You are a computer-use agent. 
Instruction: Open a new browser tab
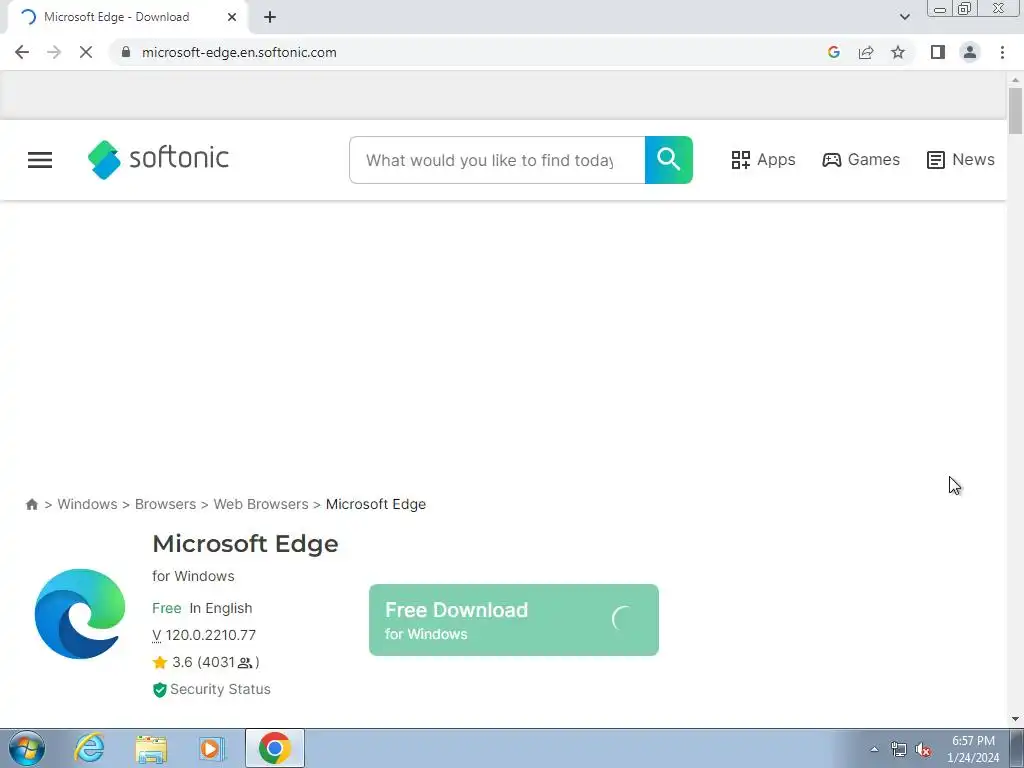(x=270, y=17)
